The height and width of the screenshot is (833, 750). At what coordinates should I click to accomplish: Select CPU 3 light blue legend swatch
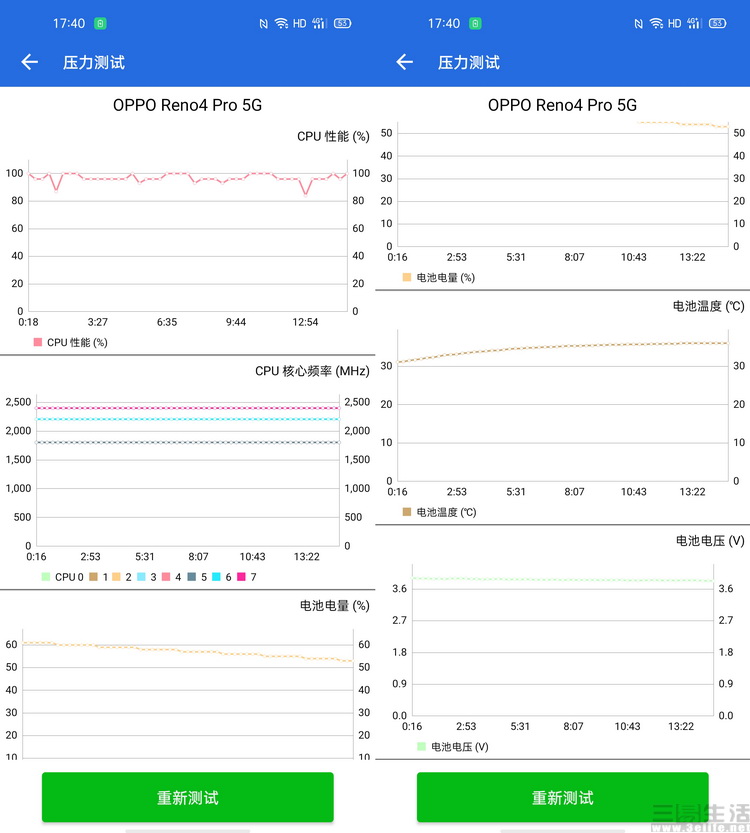[141, 576]
